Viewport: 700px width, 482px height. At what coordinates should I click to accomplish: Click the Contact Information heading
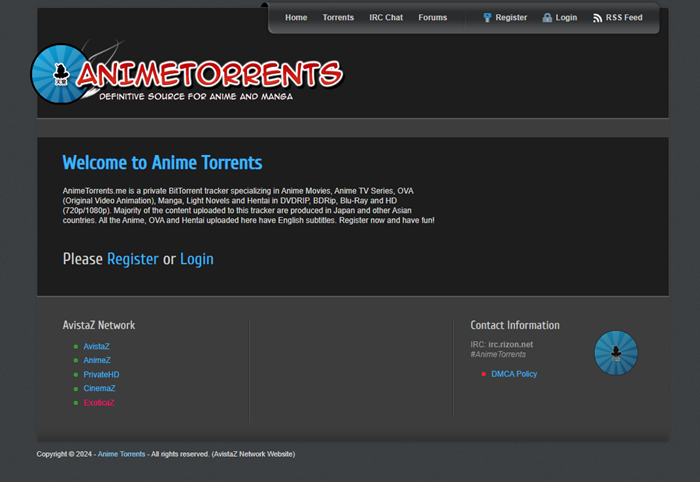click(x=515, y=325)
